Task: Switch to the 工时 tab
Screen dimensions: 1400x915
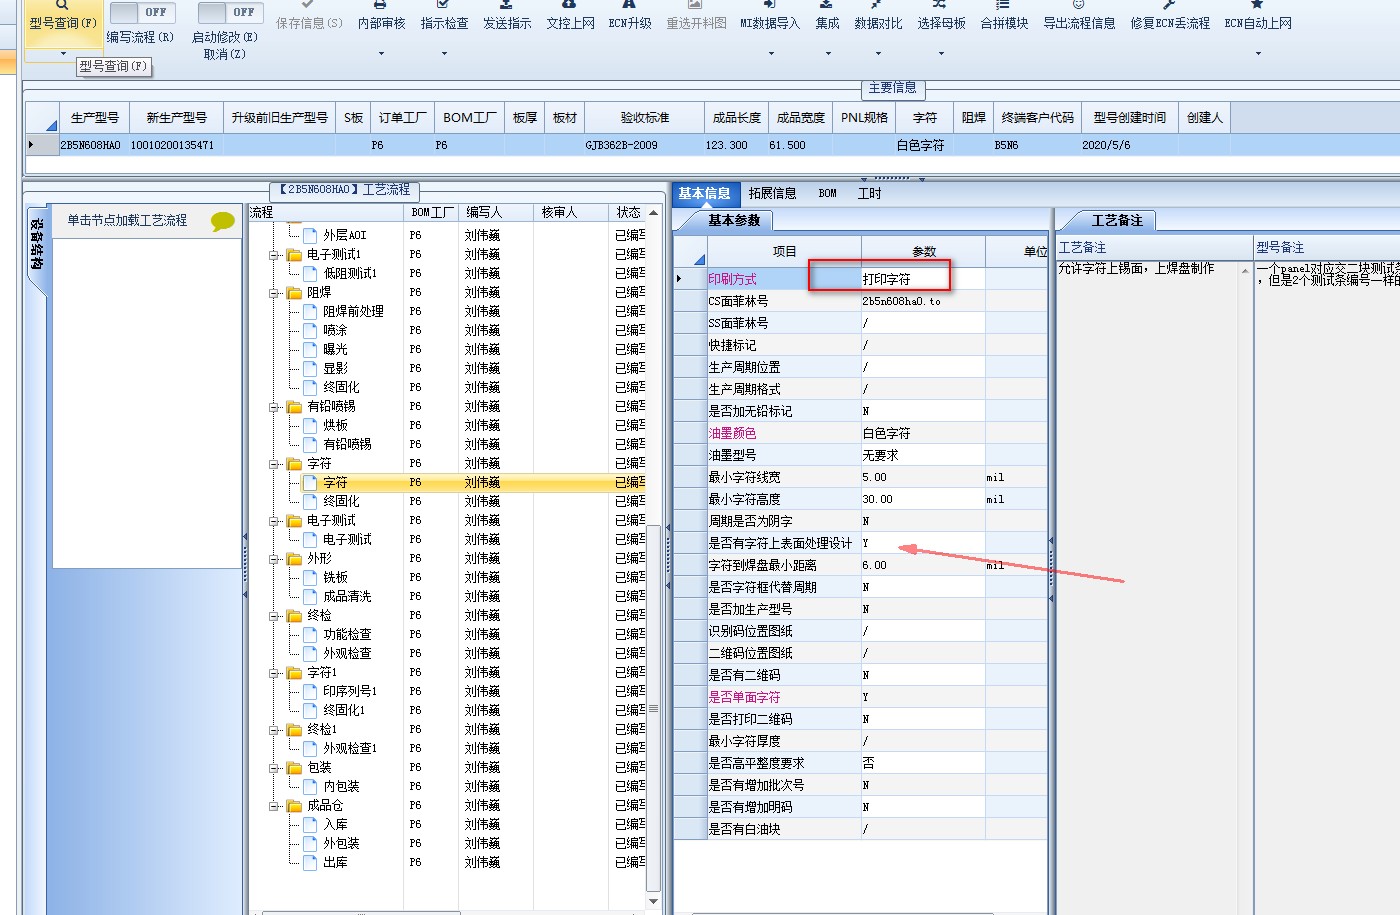Action: [869, 193]
